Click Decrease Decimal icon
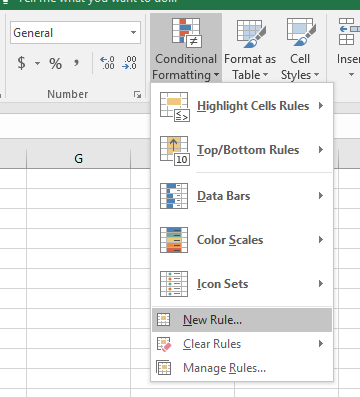Screen dimensions: 360x397 (129, 63)
